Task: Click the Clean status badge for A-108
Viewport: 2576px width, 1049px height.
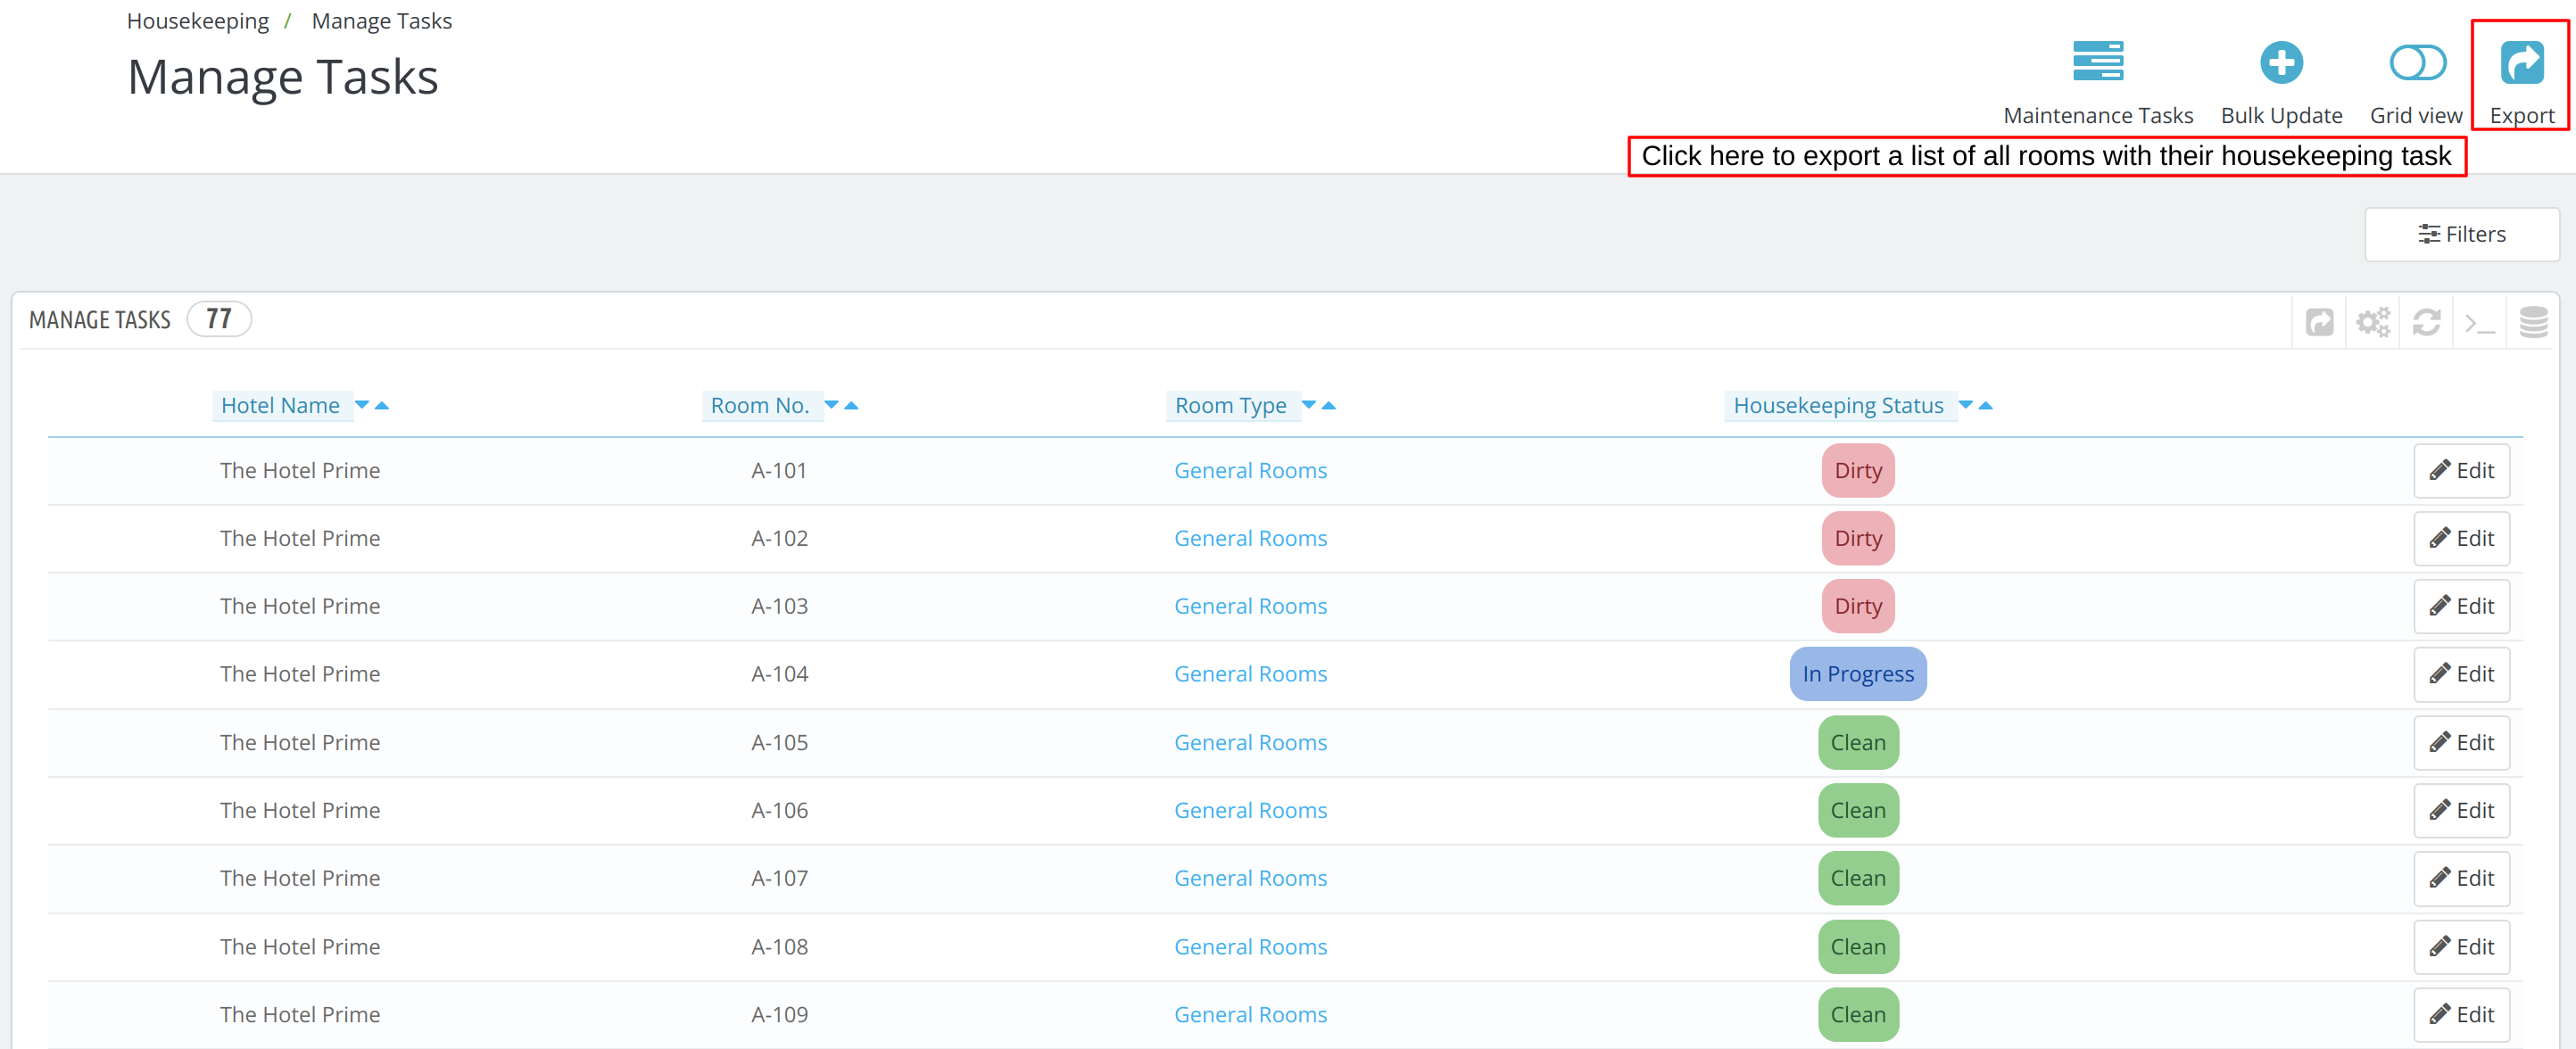Action: click(x=1858, y=946)
